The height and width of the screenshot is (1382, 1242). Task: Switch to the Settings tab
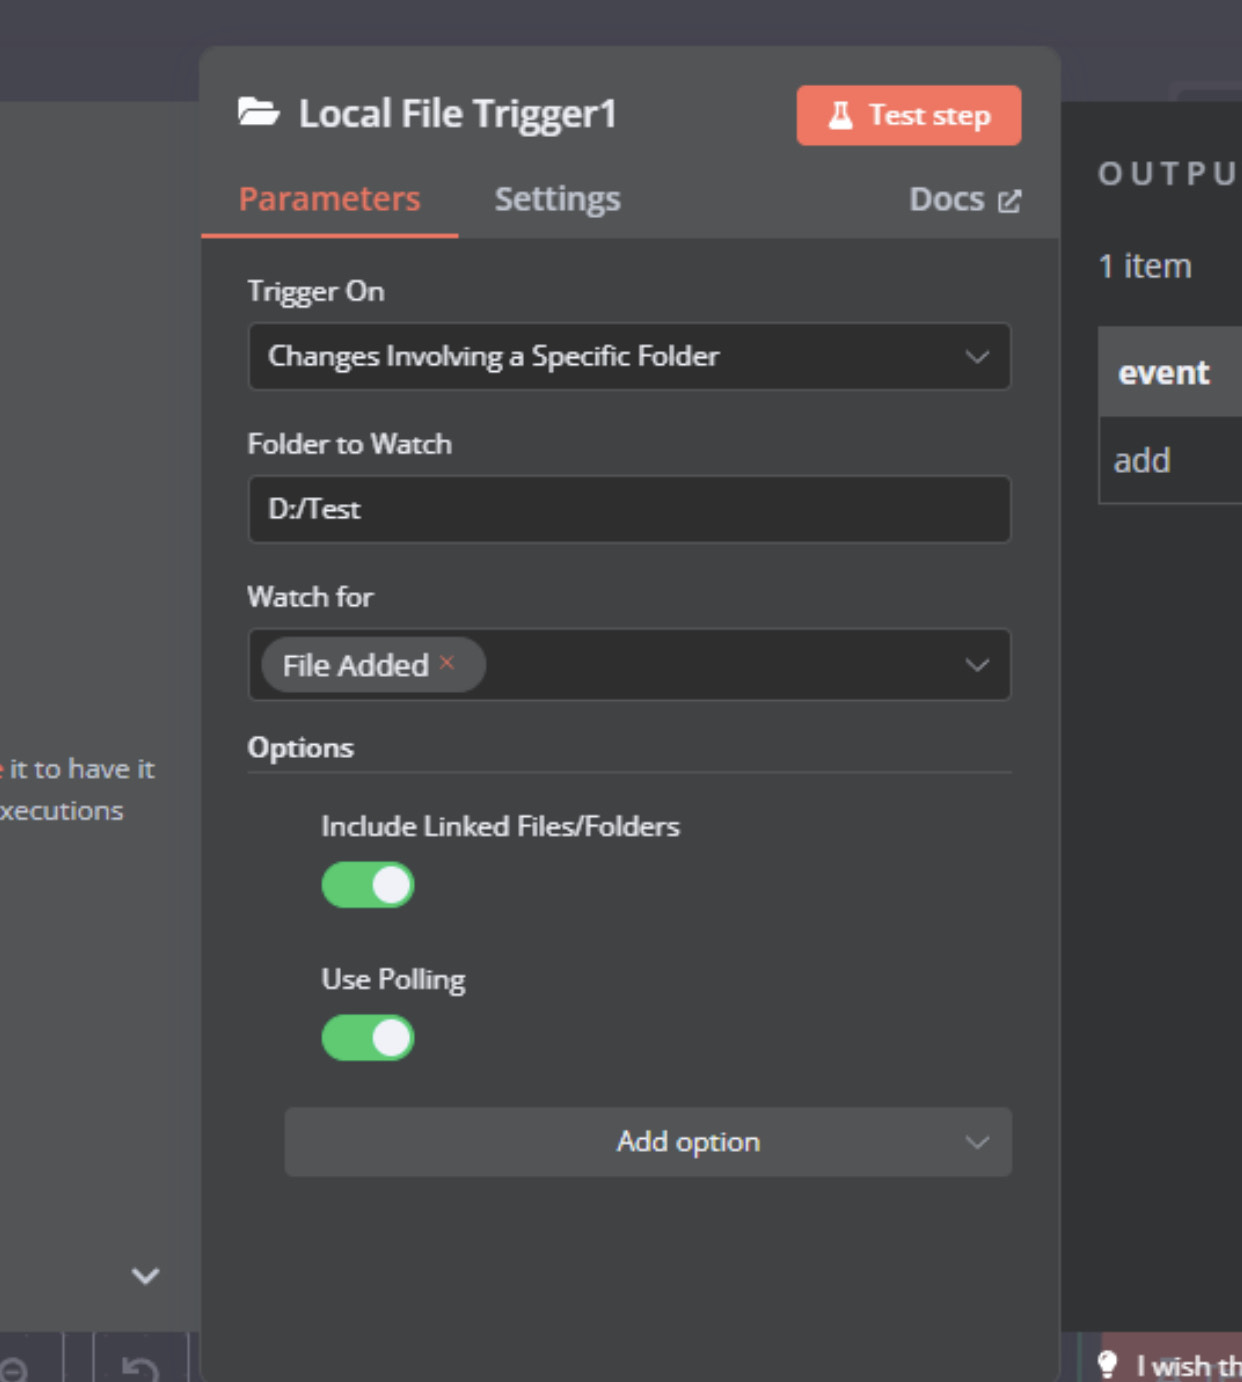pos(557,199)
